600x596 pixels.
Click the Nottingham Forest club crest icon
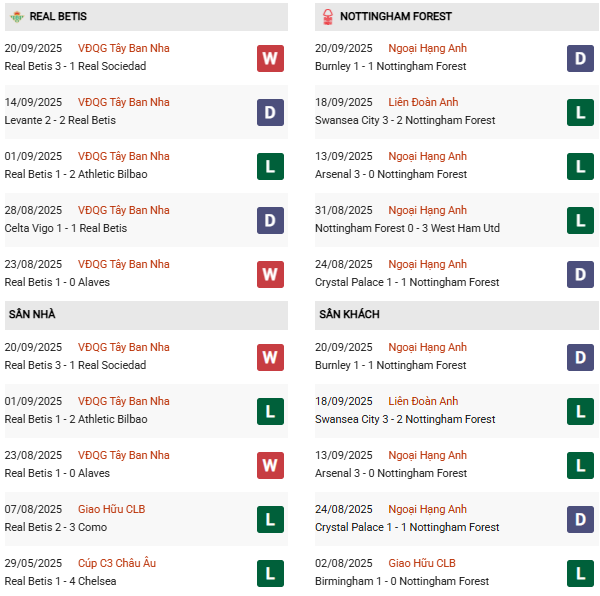325,16
